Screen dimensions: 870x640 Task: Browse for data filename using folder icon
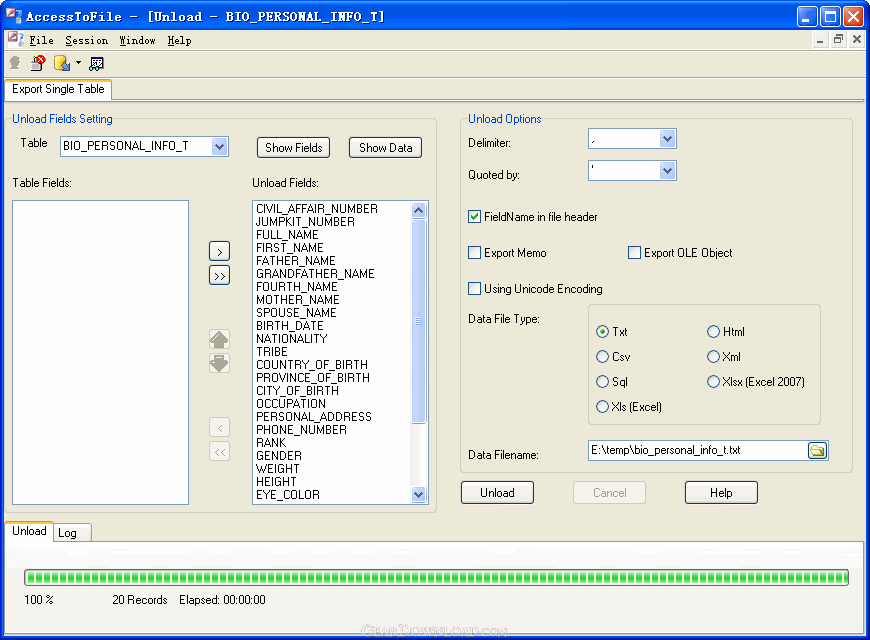pos(817,450)
